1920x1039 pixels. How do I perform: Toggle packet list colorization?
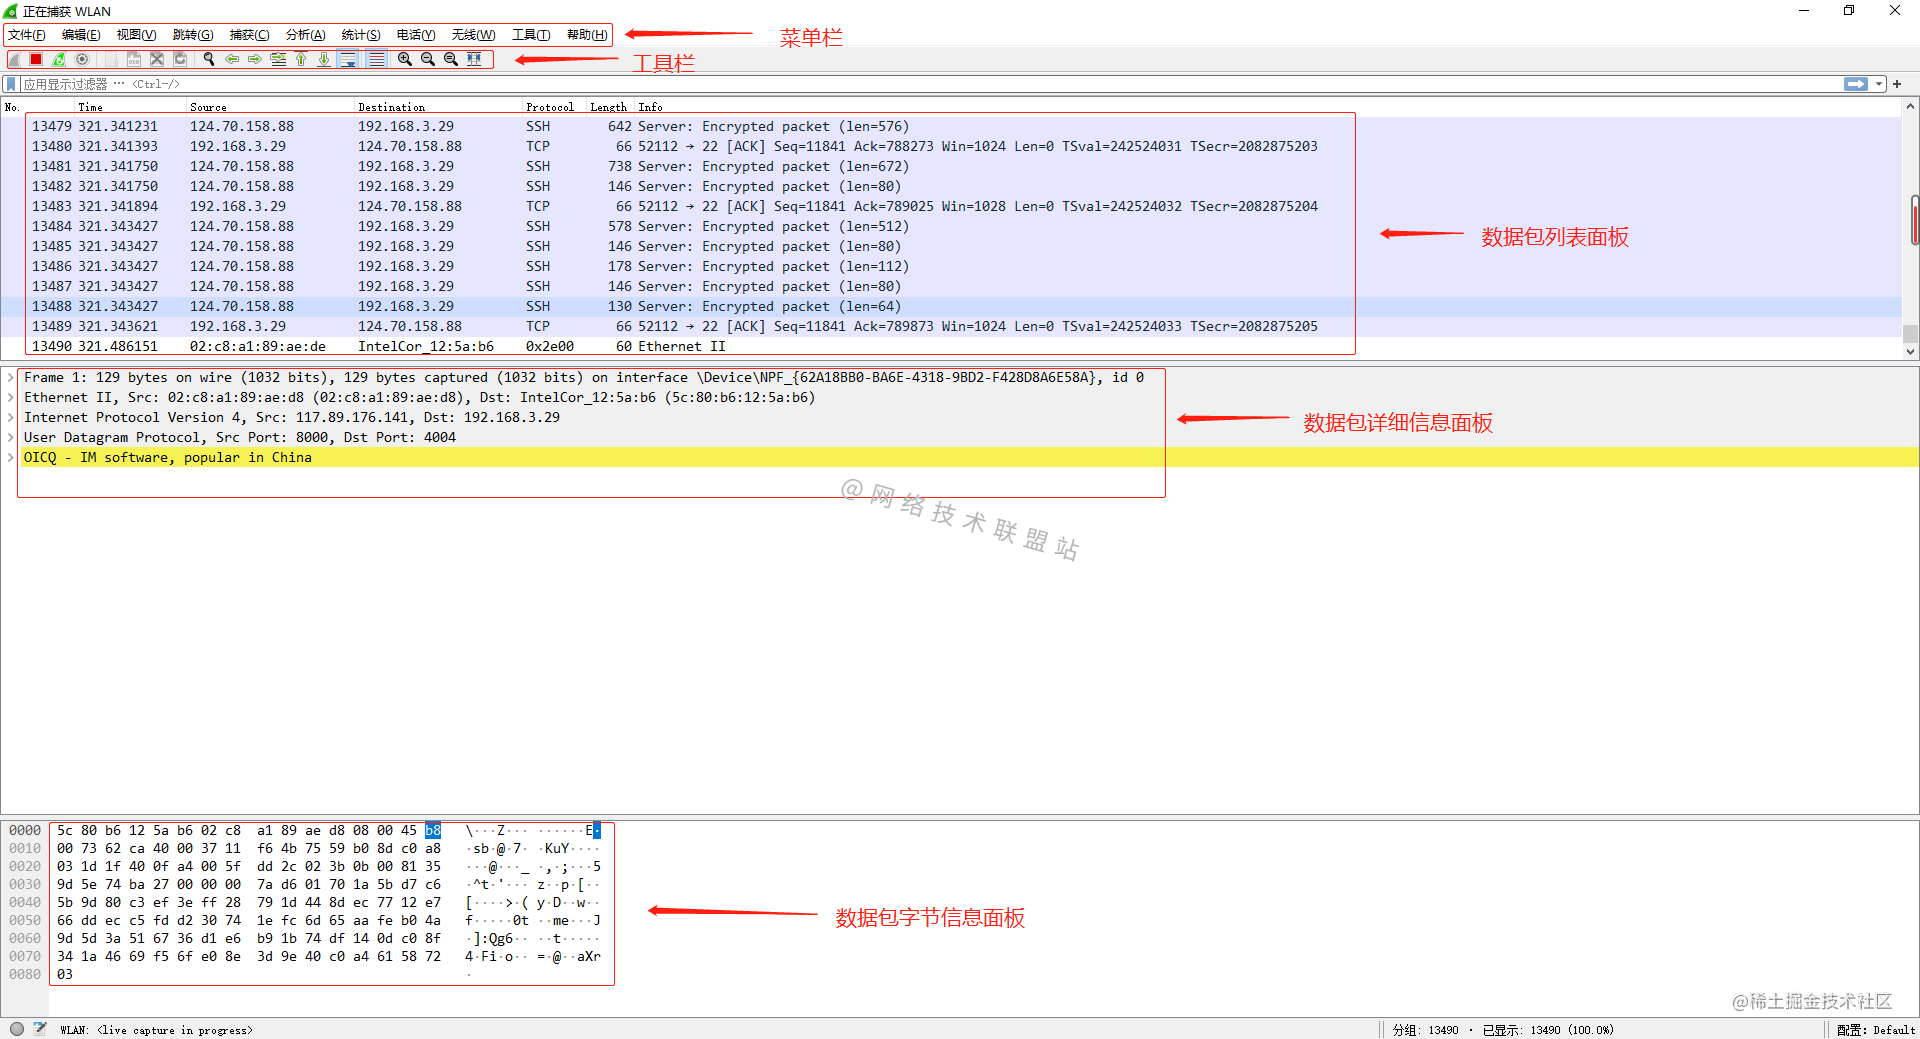click(376, 59)
